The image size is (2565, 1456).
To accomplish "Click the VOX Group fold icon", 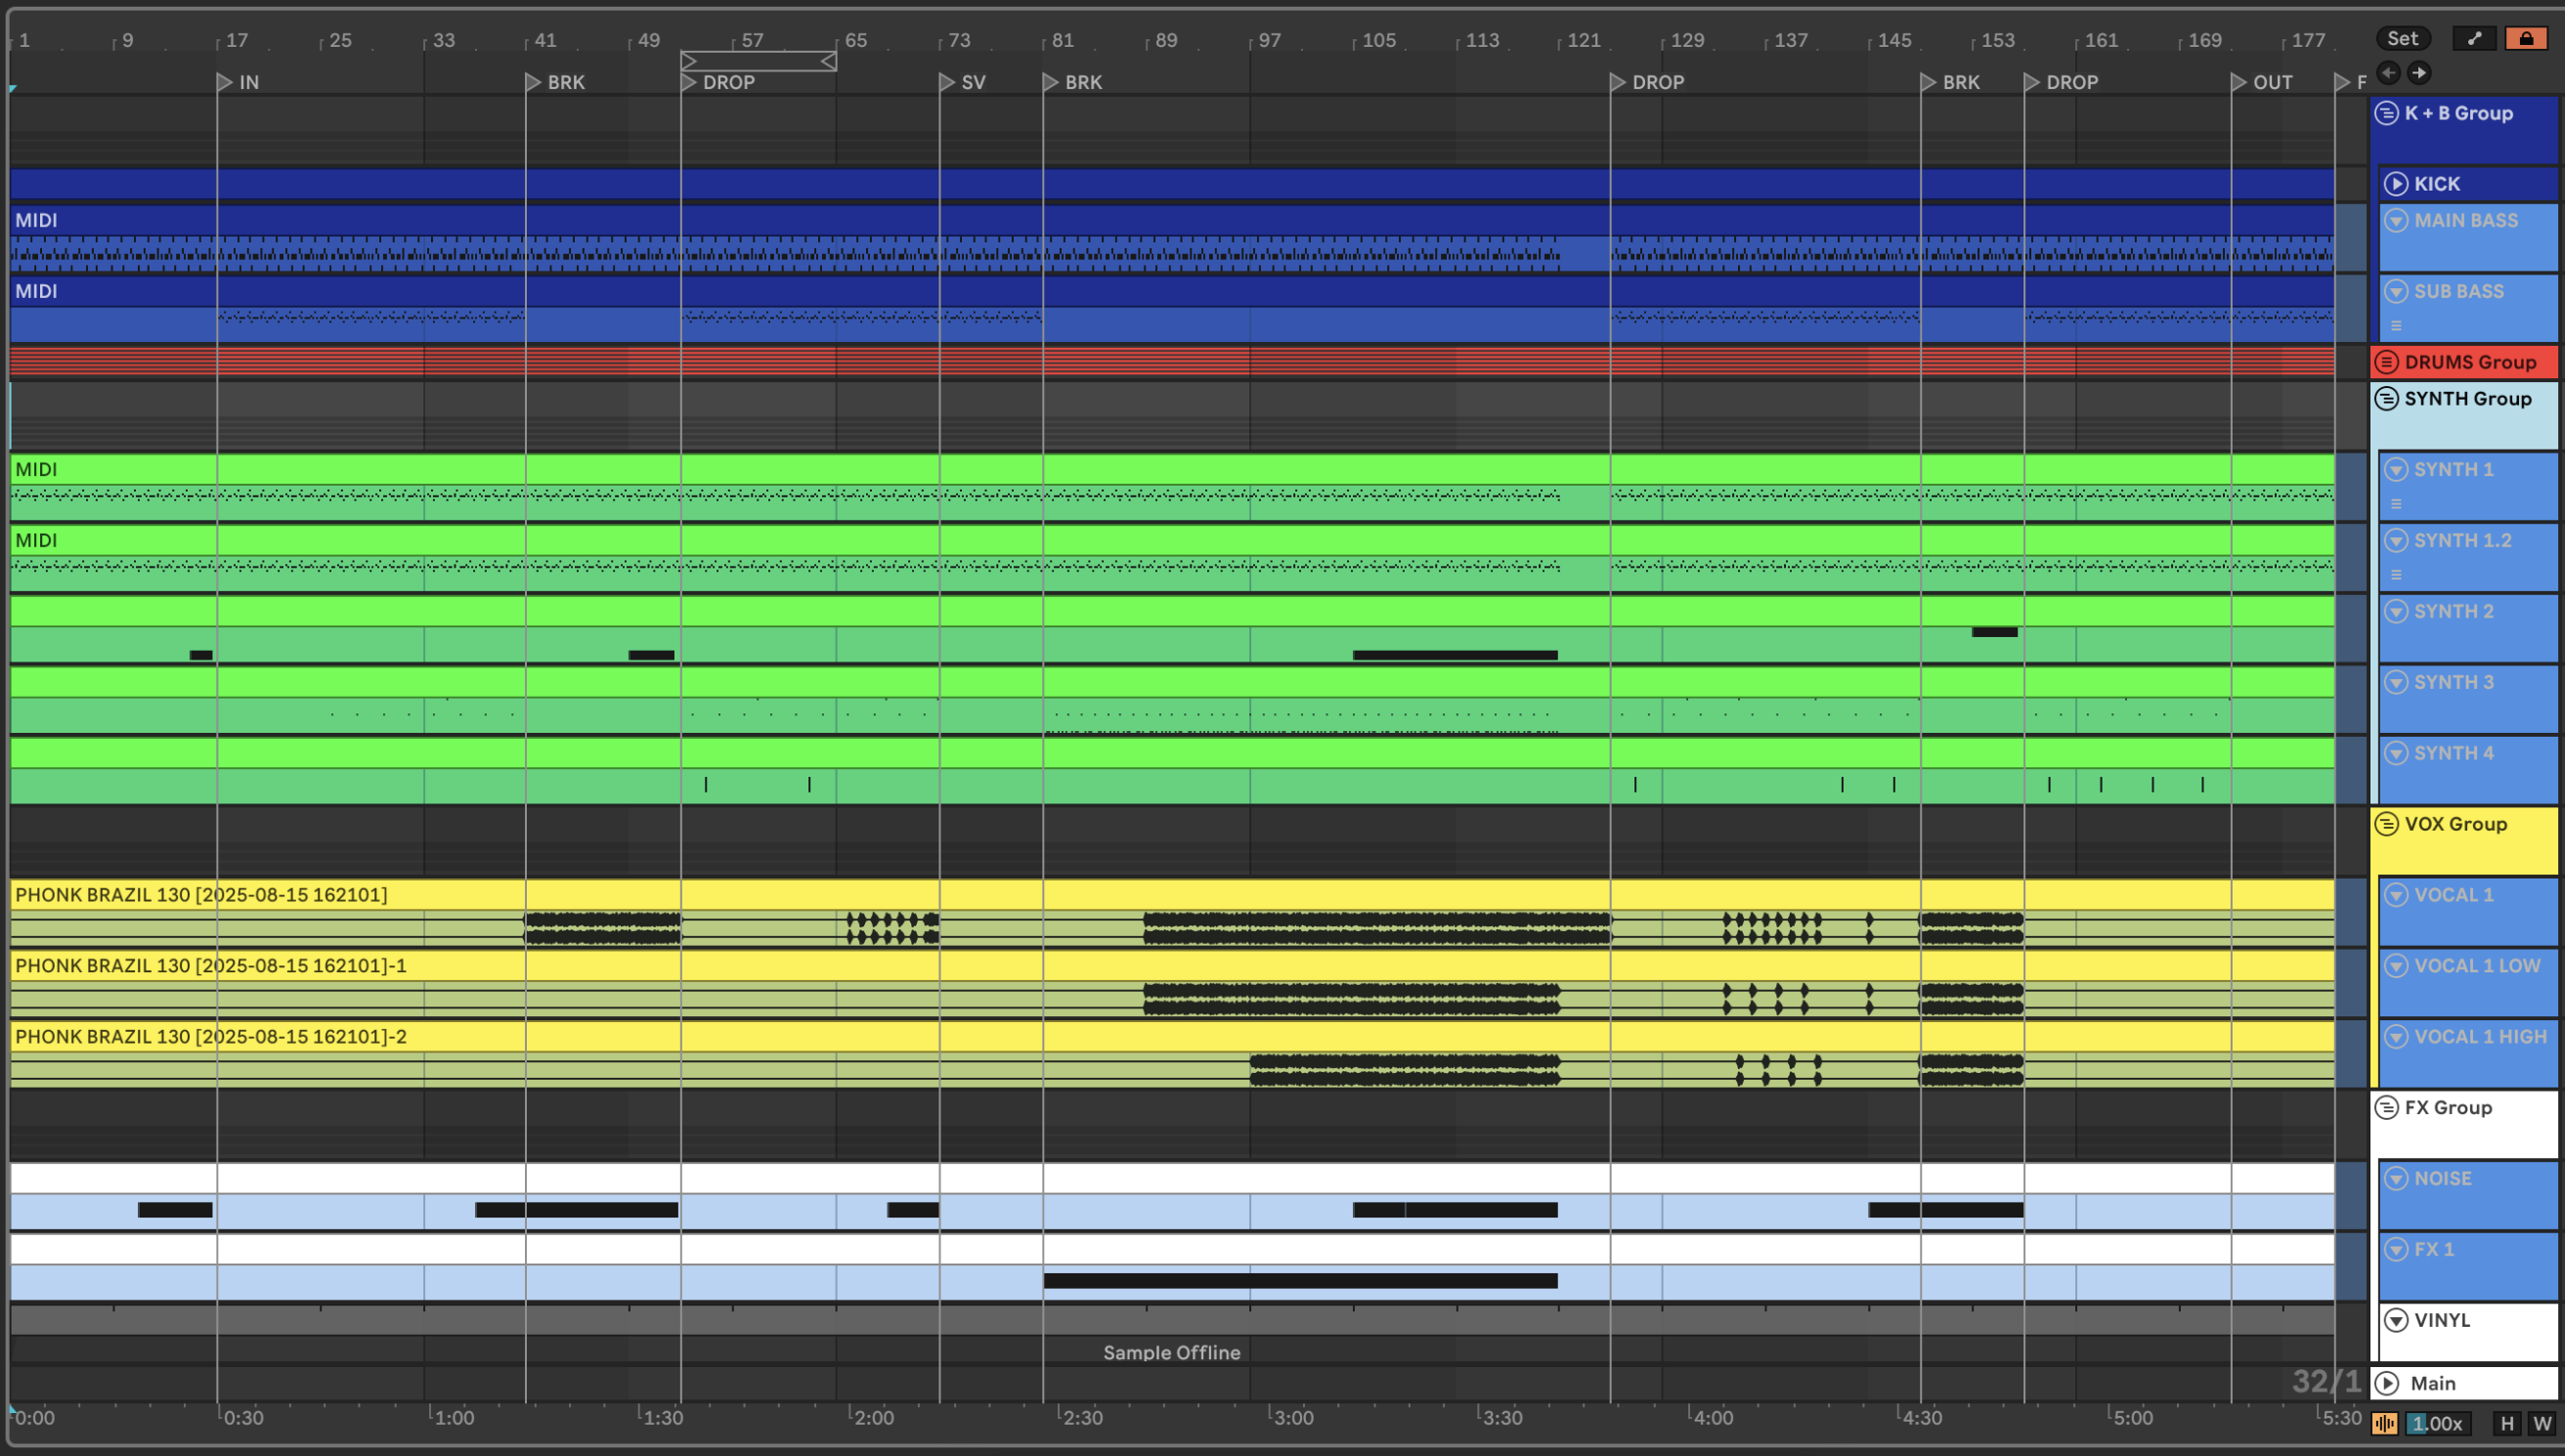I will [2386, 824].
